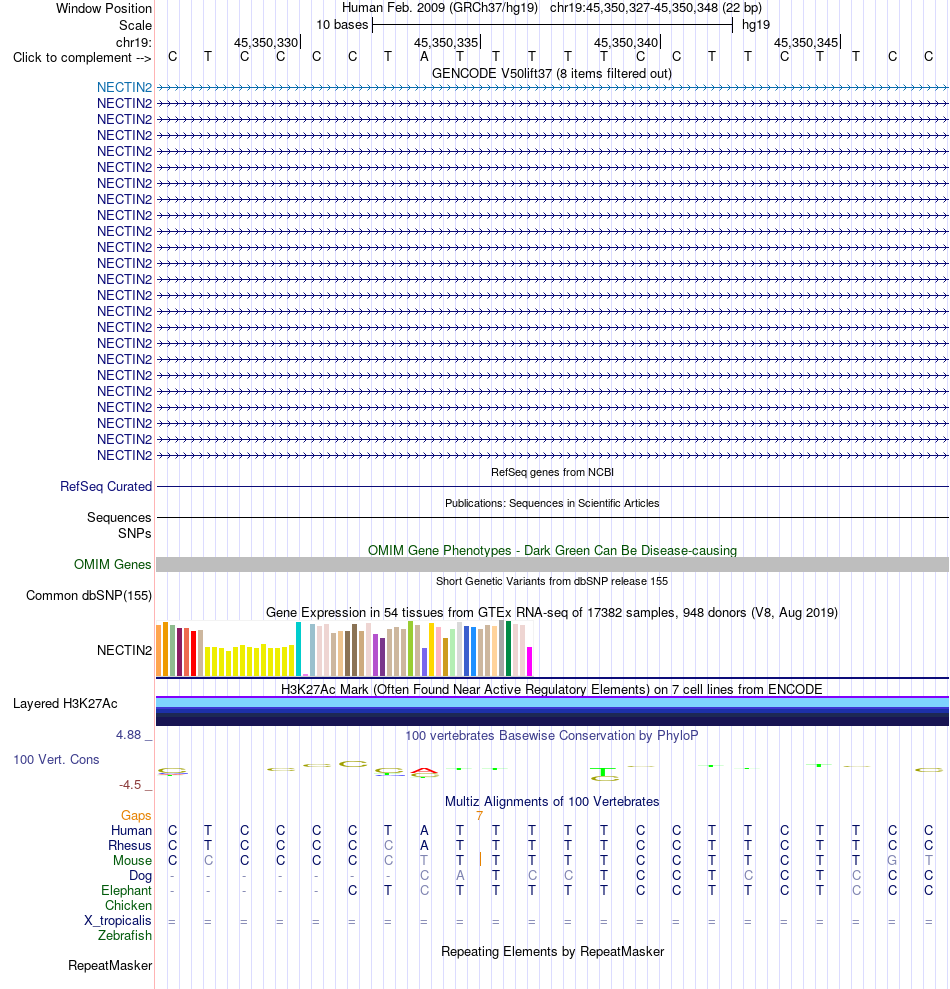Click the Common dbSNP(155) track label
The width and height of the screenshot is (950, 989).
(x=89, y=595)
